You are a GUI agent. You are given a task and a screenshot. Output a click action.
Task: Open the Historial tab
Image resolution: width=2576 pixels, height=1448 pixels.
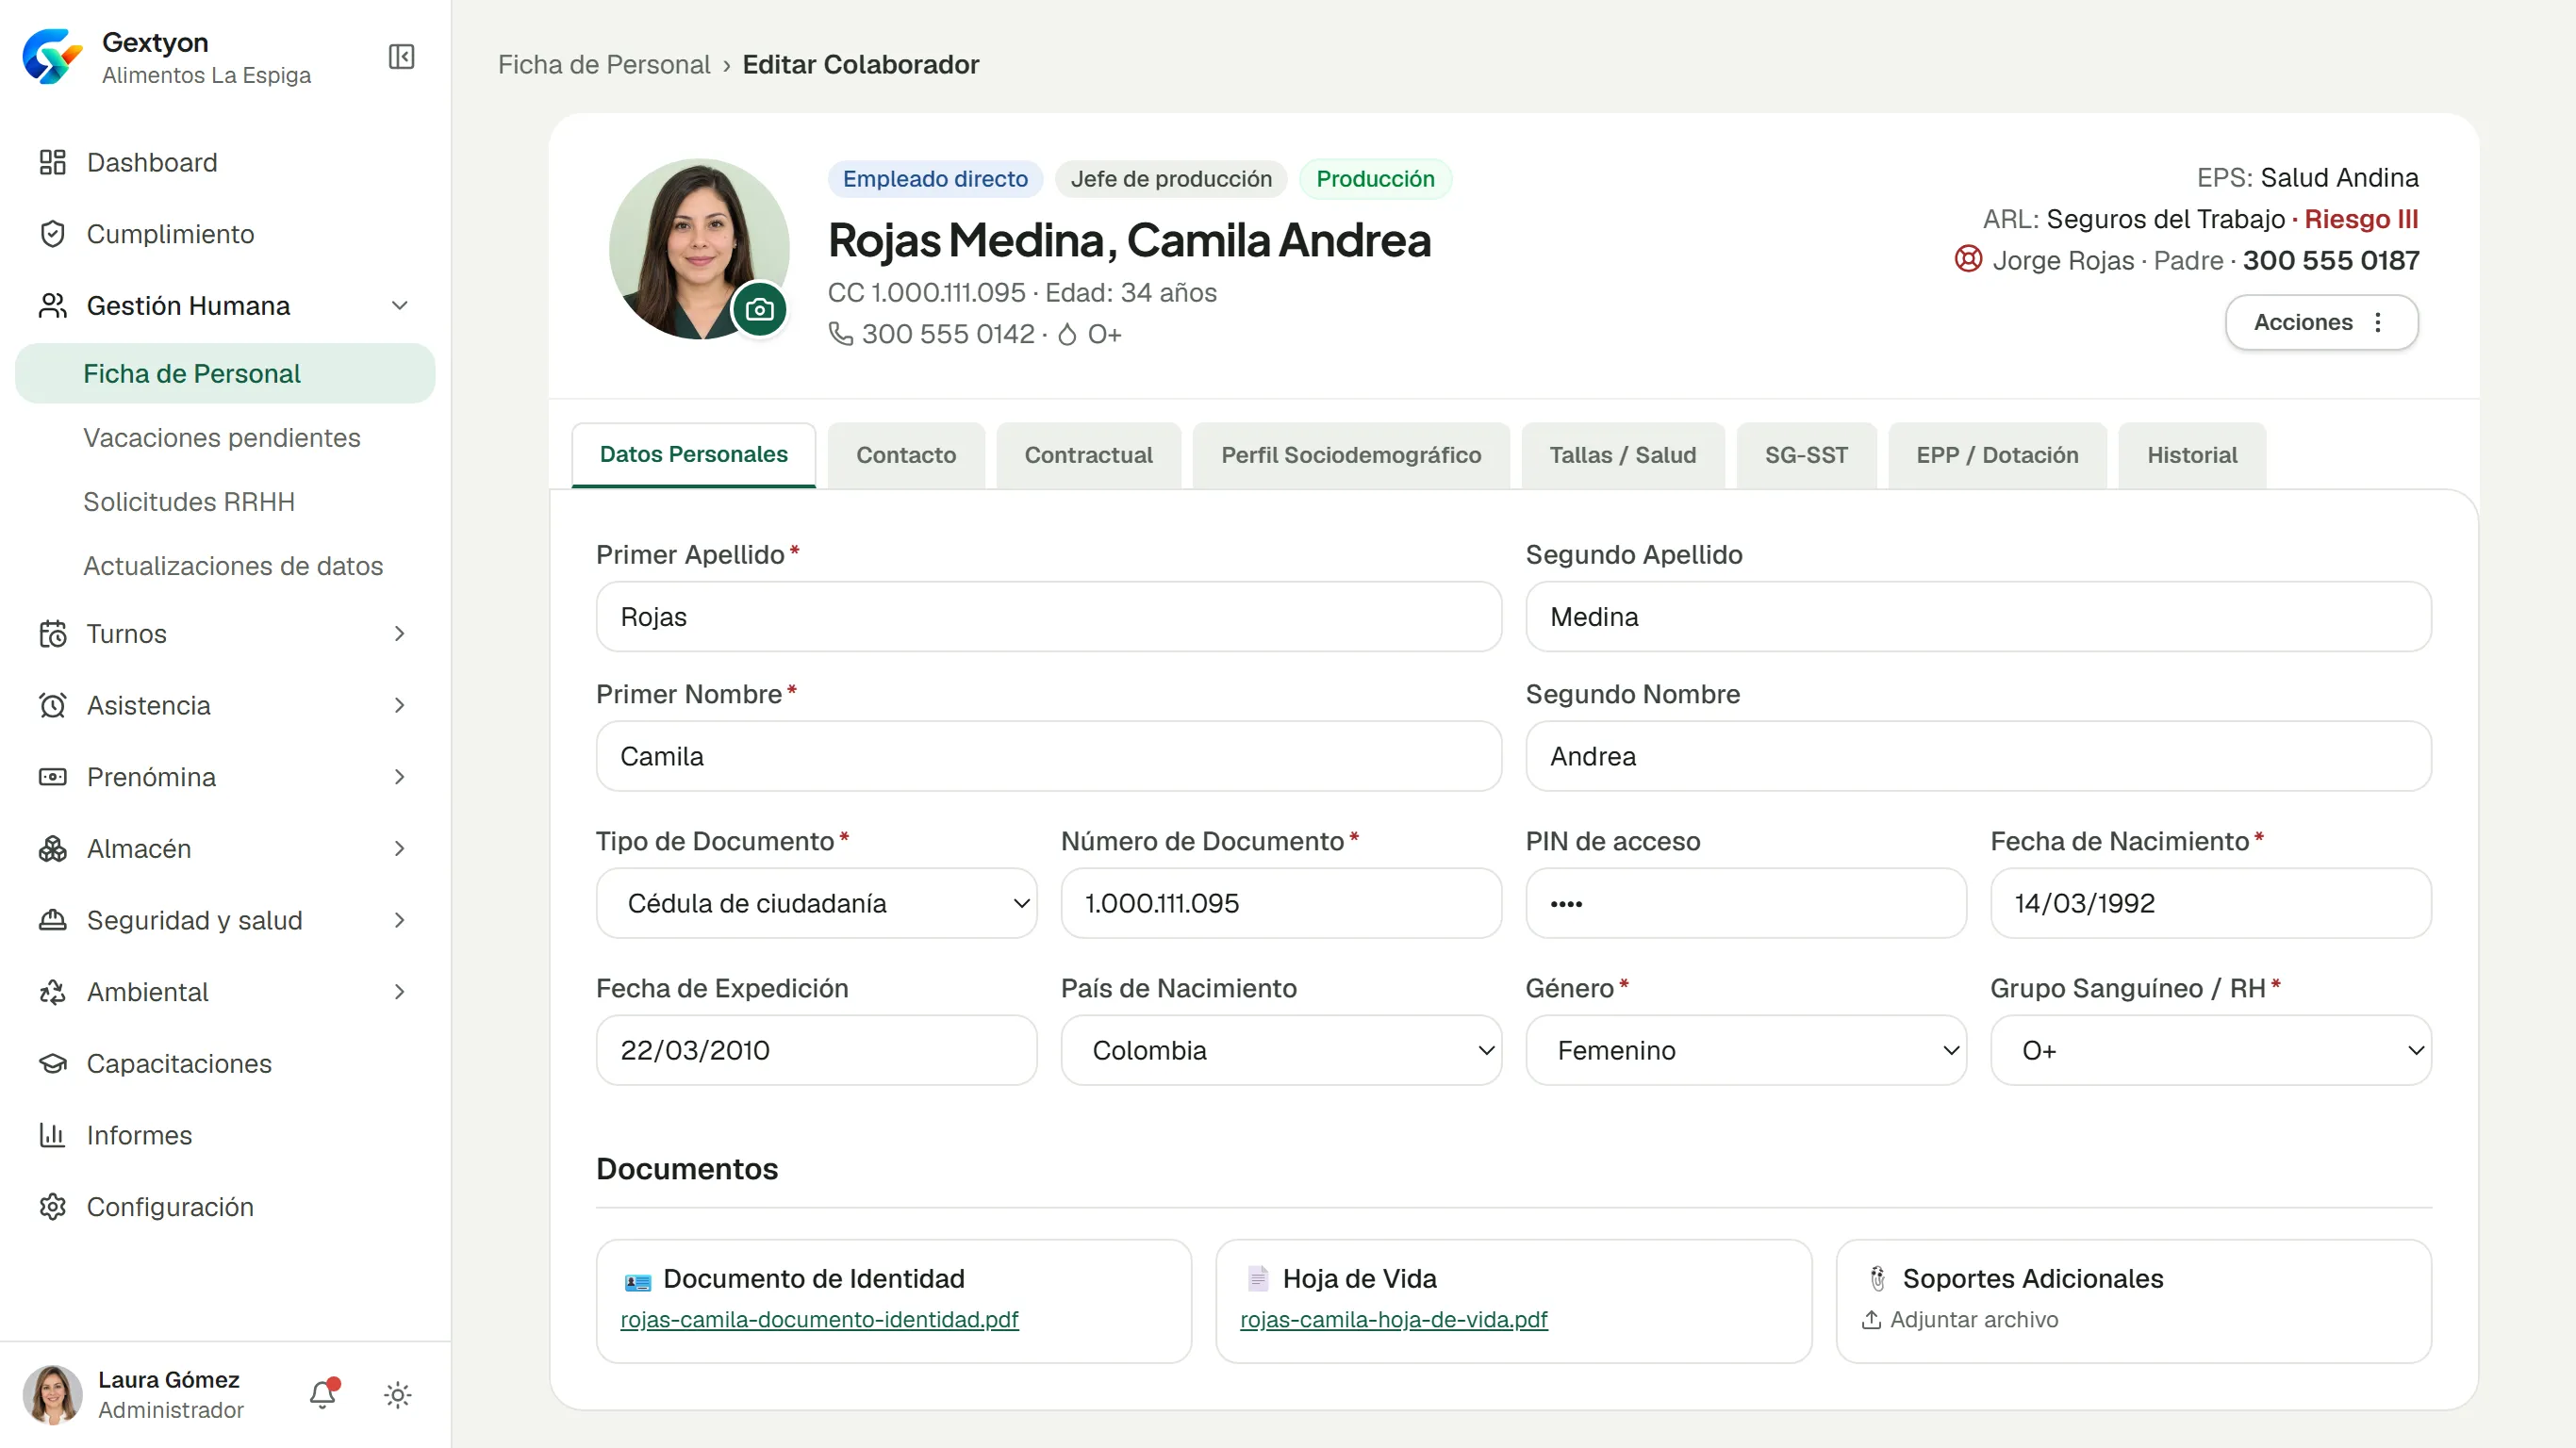tap(2192, 455)
